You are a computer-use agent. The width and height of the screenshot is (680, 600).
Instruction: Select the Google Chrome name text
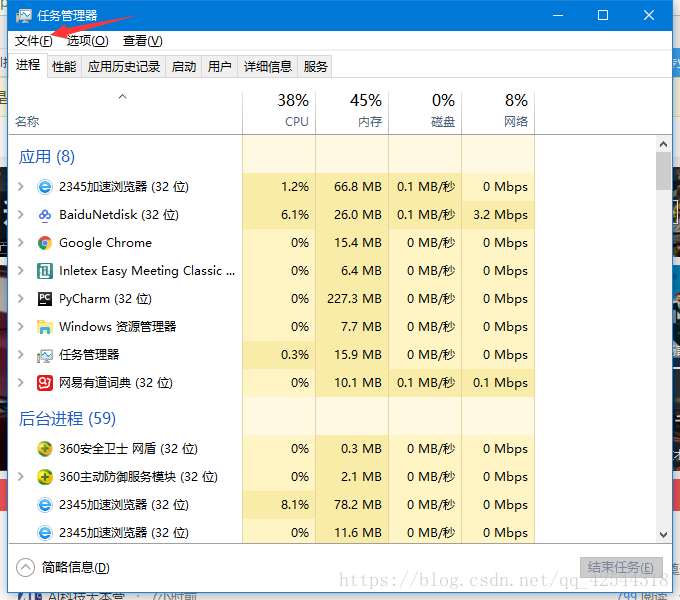105,243
